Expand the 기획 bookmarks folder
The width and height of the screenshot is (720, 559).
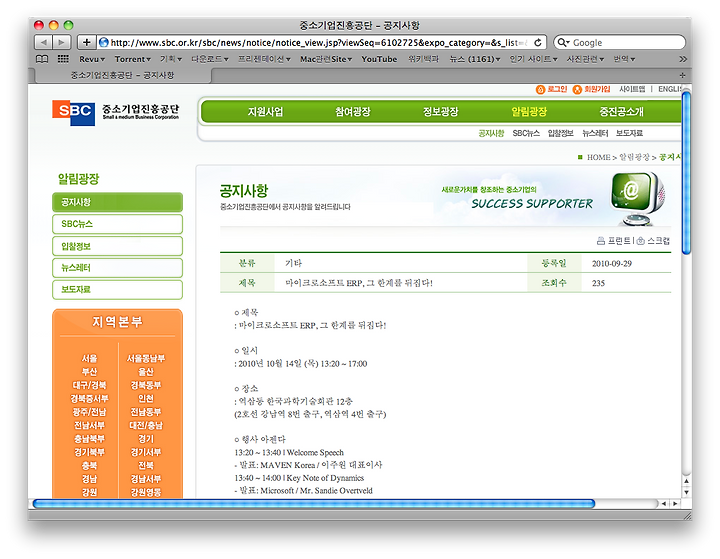tap(171, 59)
